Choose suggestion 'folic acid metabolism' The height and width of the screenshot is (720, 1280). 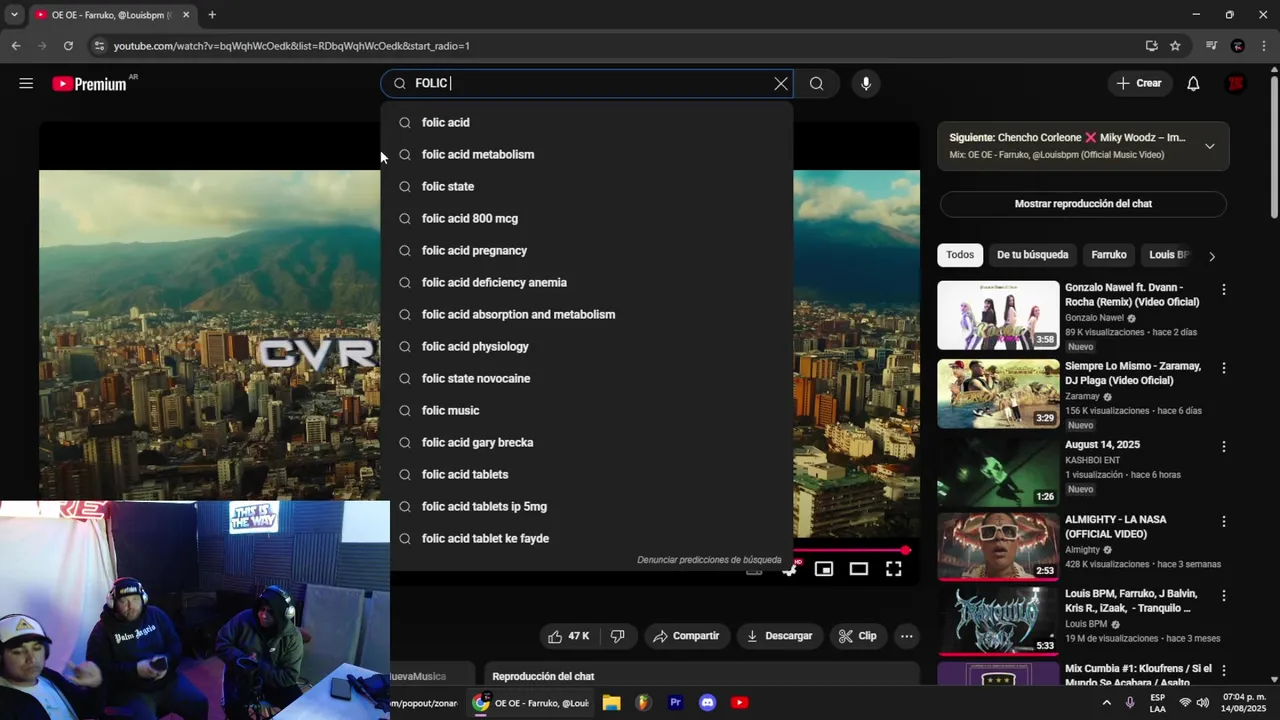[x=587, y=154]
